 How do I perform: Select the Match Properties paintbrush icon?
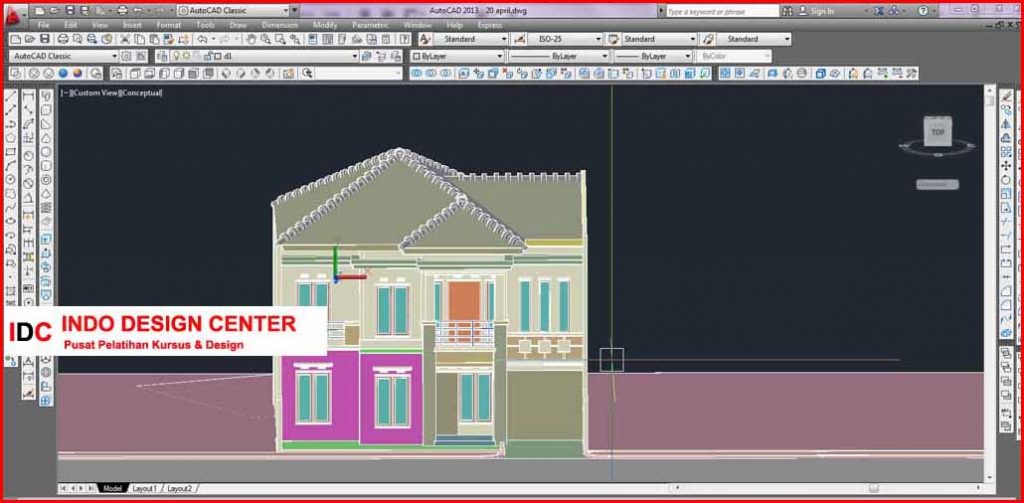[x=168, y=39]
